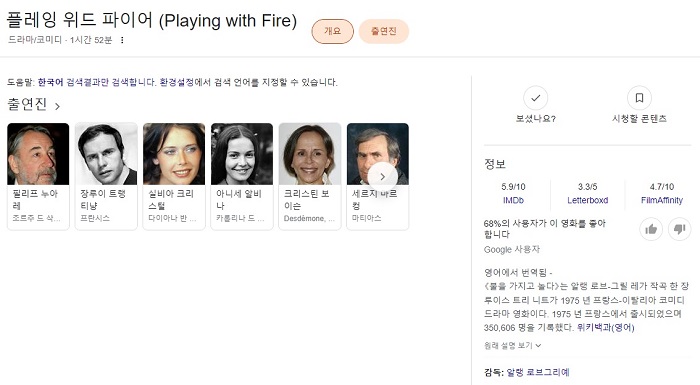Viewport: 700px width, 385px height.
Task: Switch to the 출연진 cast tab
Action: point(383,31)
